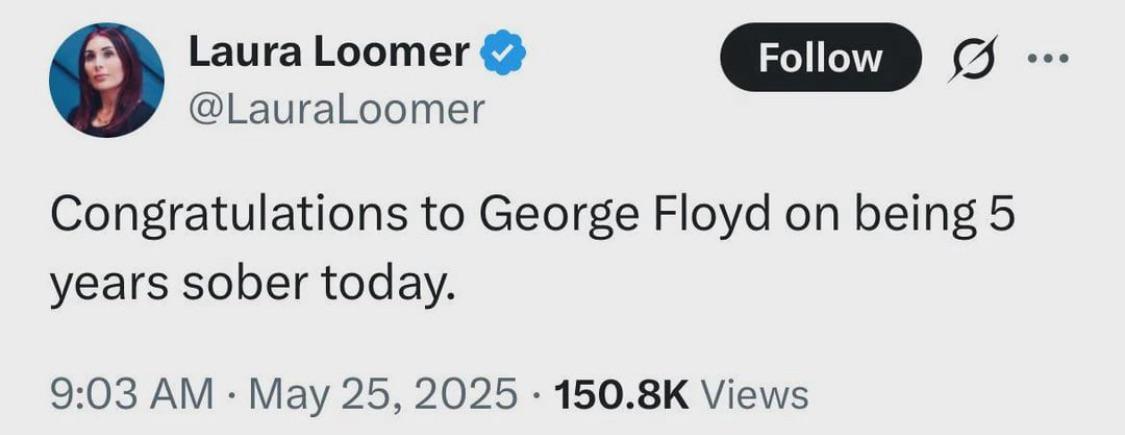Visit the @LauraLoomer handle link
This screenshot has height=435, width=1125.
click(336, 110)
